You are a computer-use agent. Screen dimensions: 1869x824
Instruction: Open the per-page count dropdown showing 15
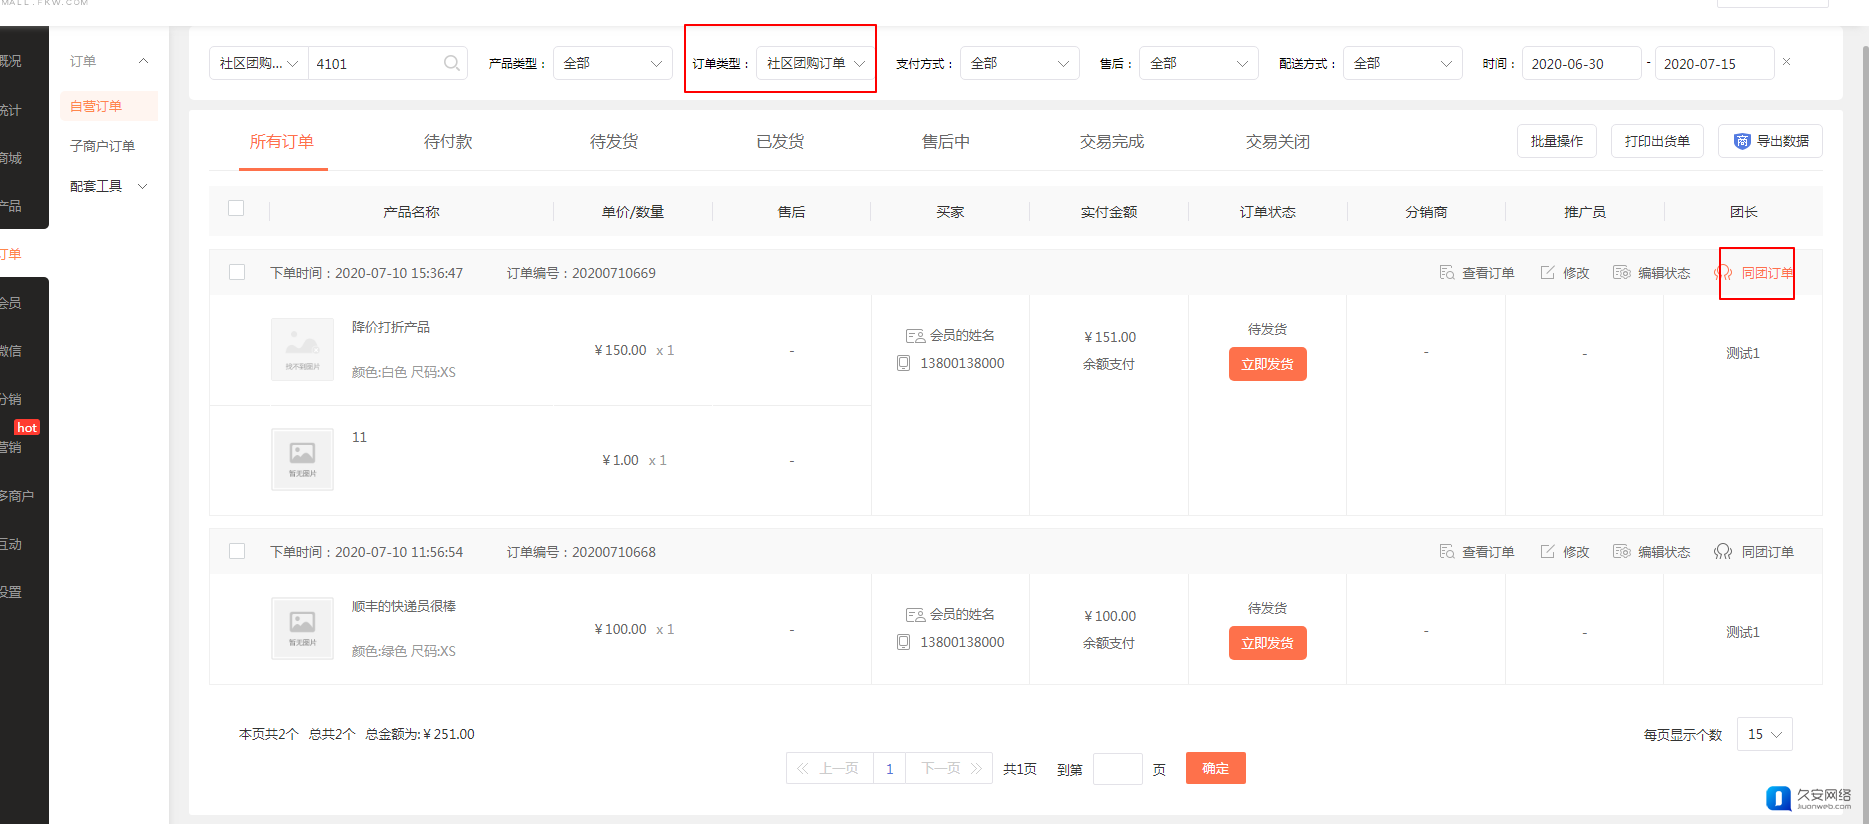pyautogui.click(x=1765, y=734)
